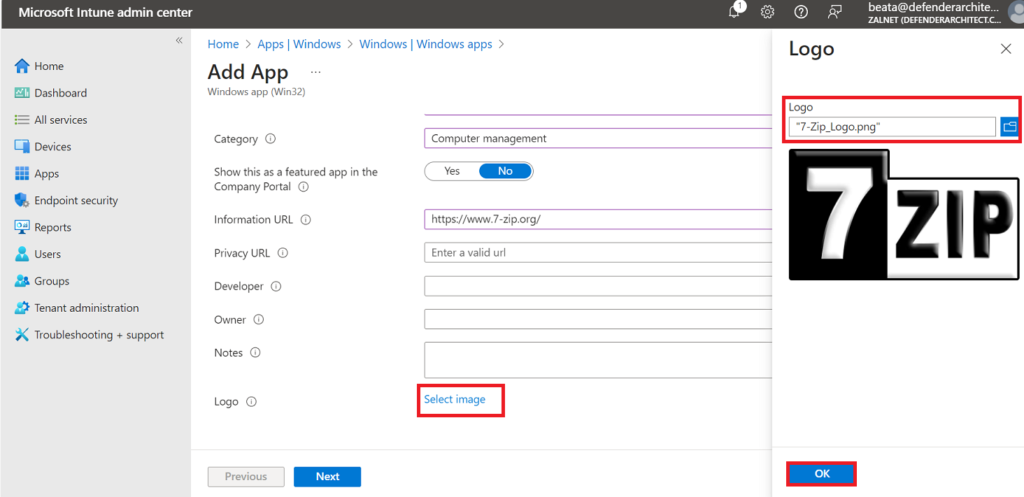Image resolution: width=1024 pixels, height=497 pixels.
Task: Click the Developer field
Action: tap(598, 286)
